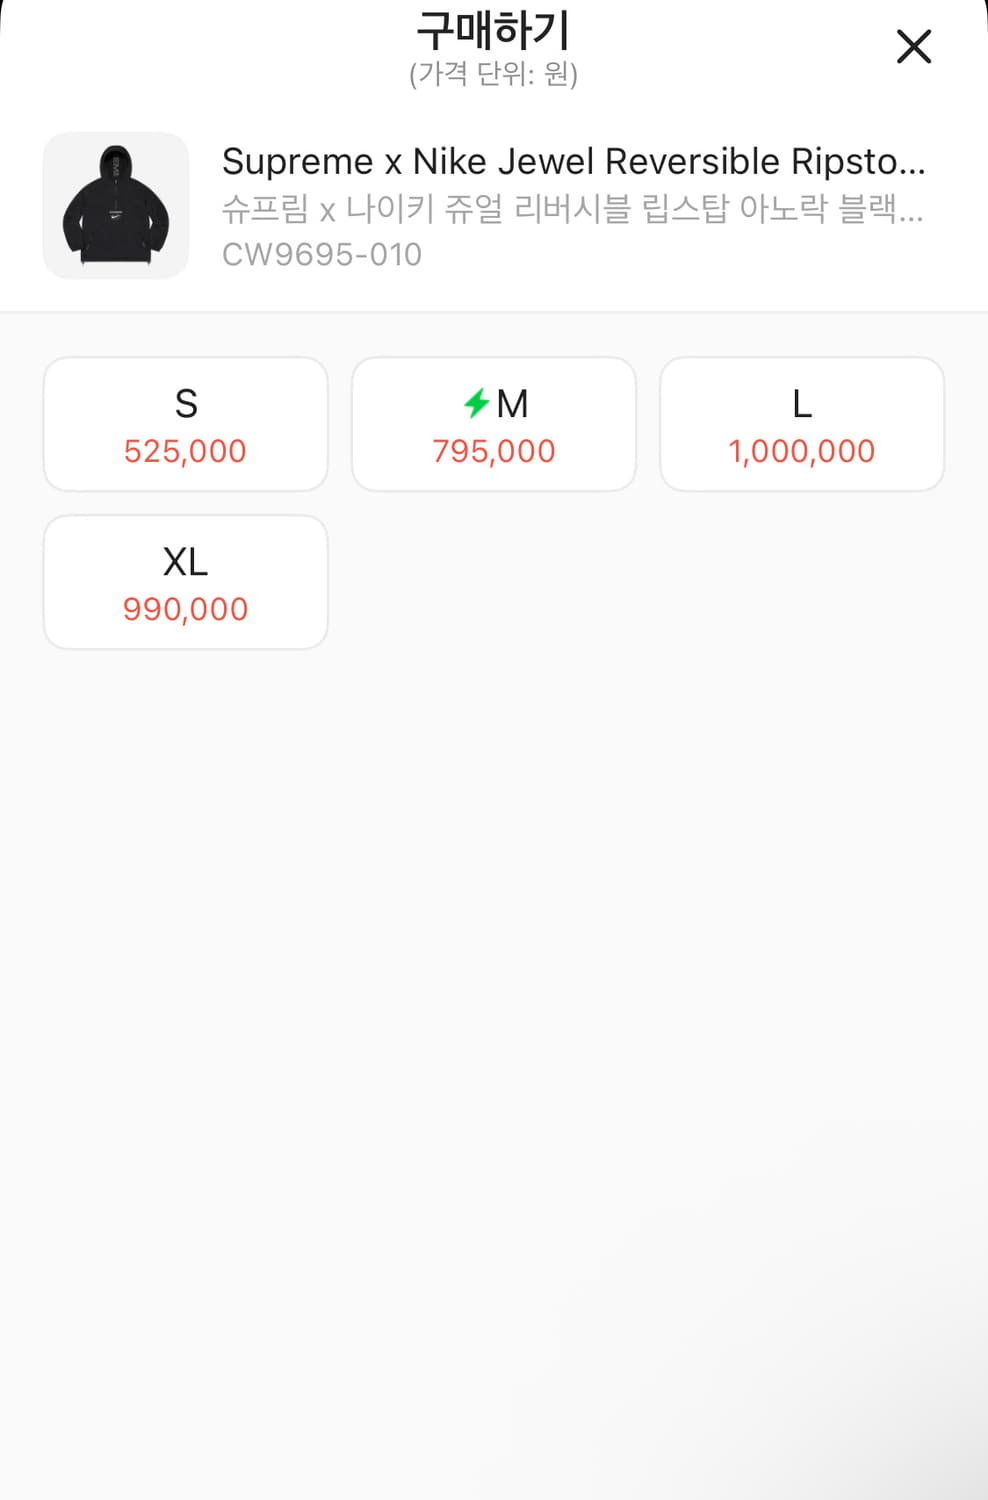Click the model code CW9695-010

[x=322, y=254]
